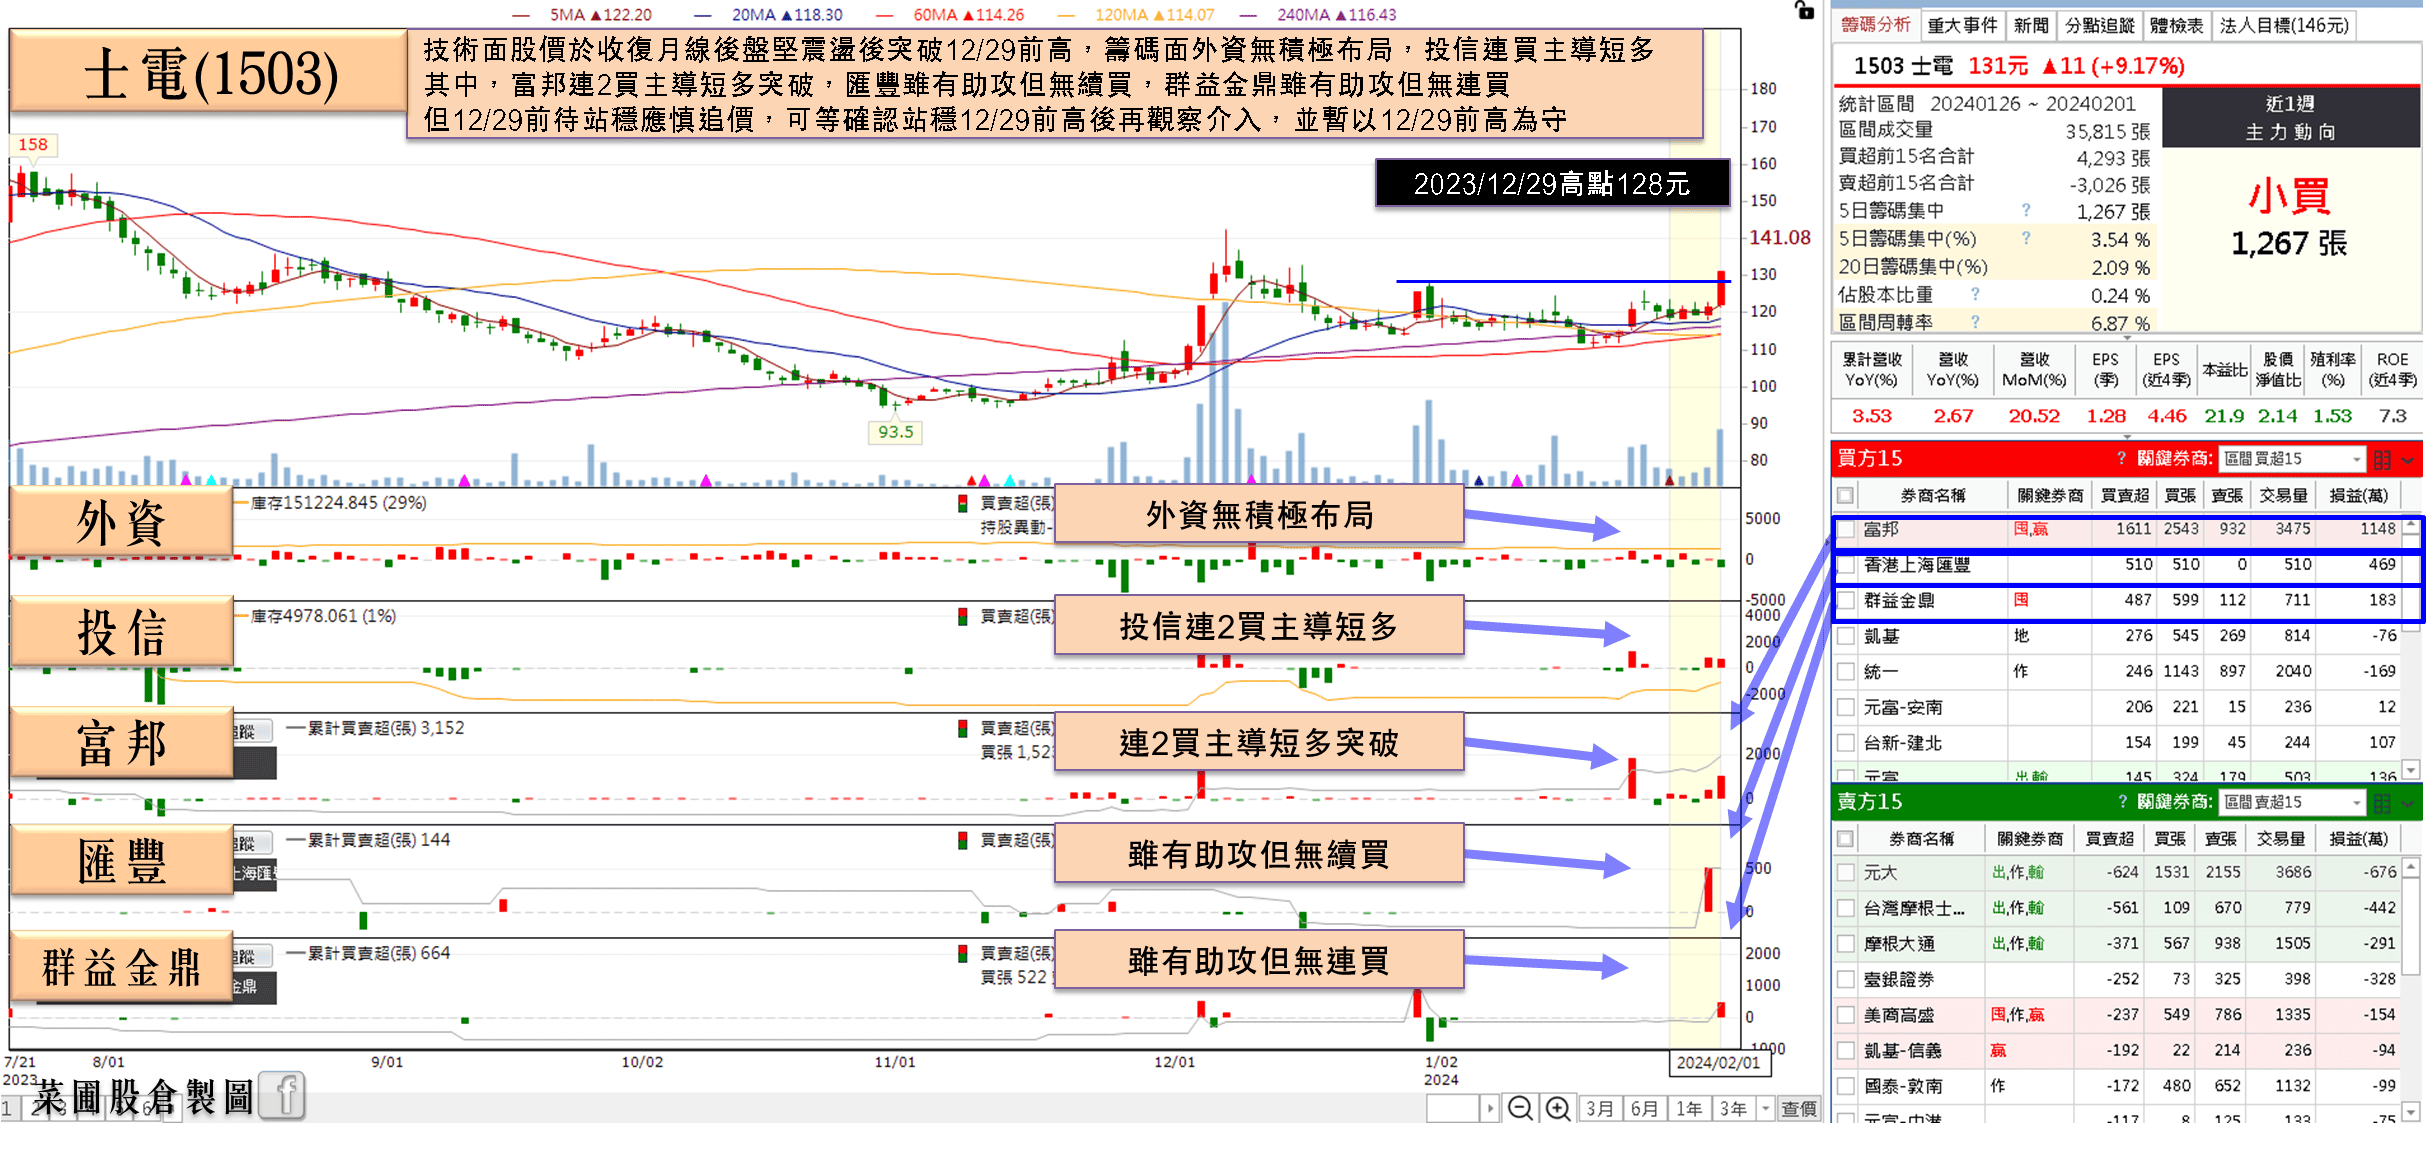Image resolution: width=2426 pixels, height=1150 pixels.
Task: Click the date input field beside zoom buttons
Action: point(1453,1108)
